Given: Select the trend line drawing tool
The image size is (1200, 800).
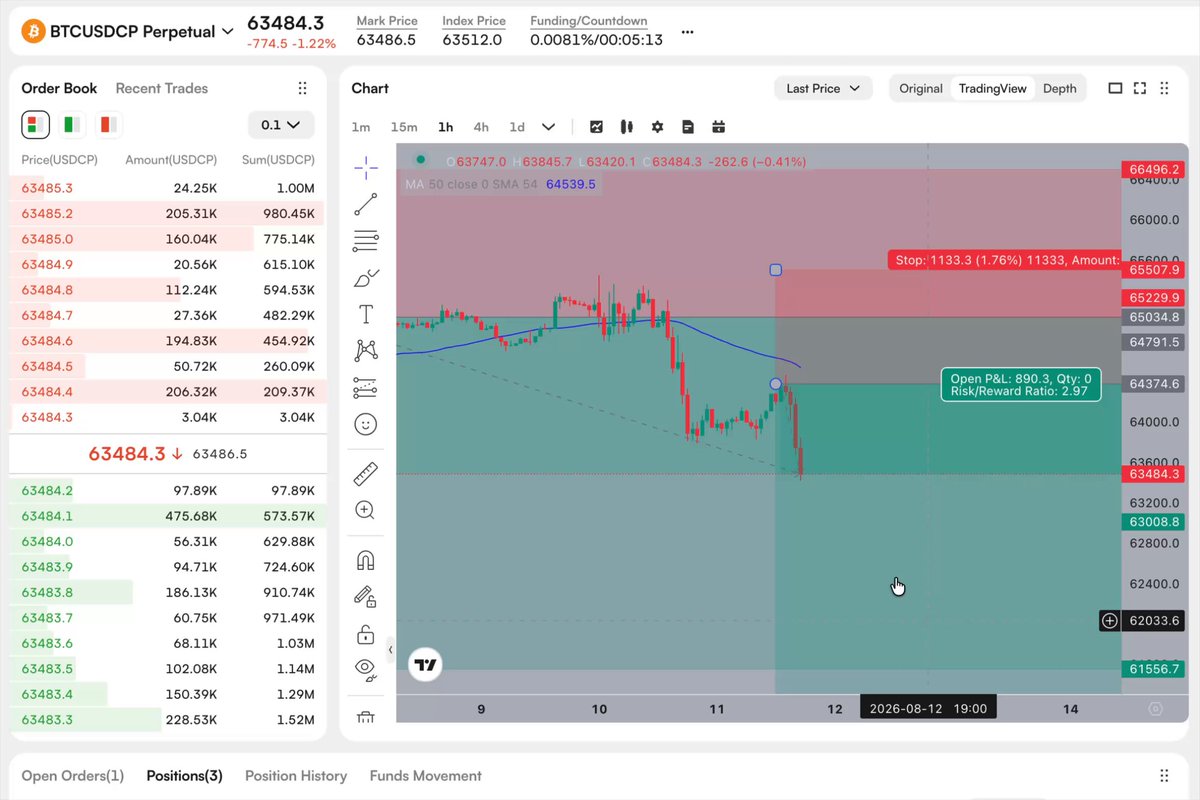Looking at the screenshot, I should (366, 204).
